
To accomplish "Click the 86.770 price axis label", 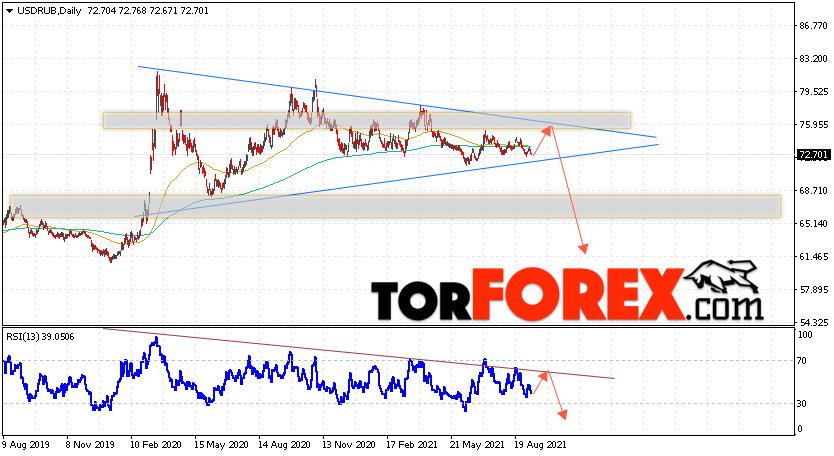I will pos(814,26).
